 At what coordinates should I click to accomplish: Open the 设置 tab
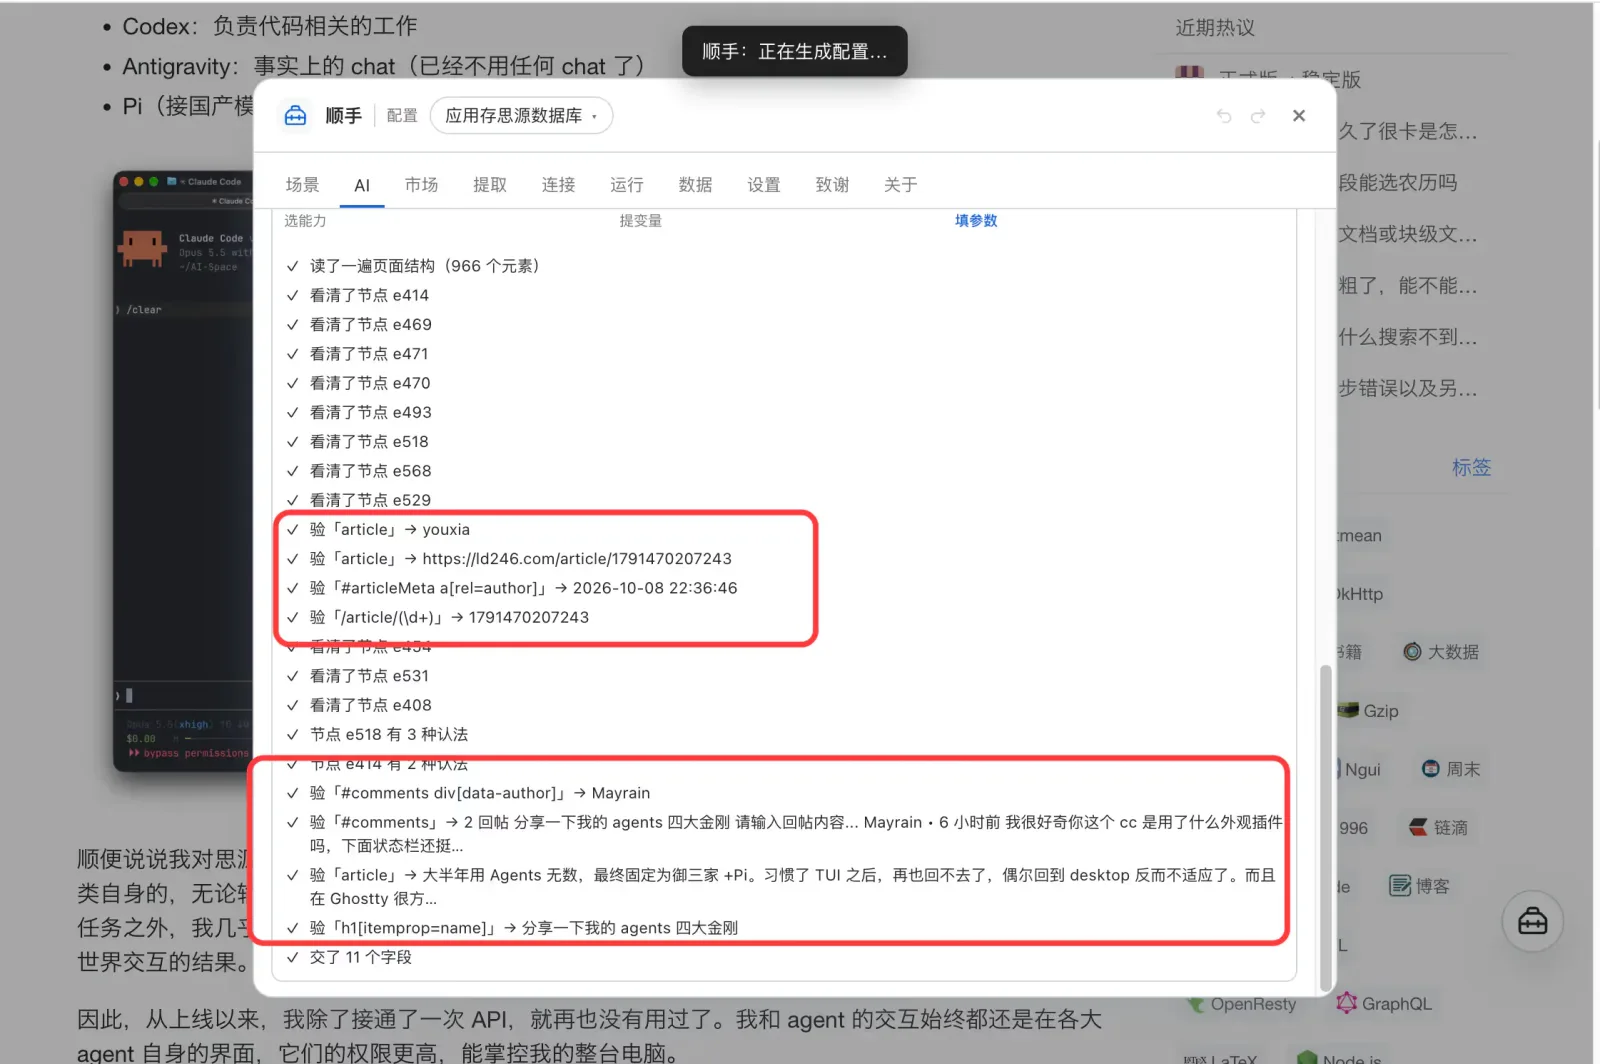pos(764,185)
